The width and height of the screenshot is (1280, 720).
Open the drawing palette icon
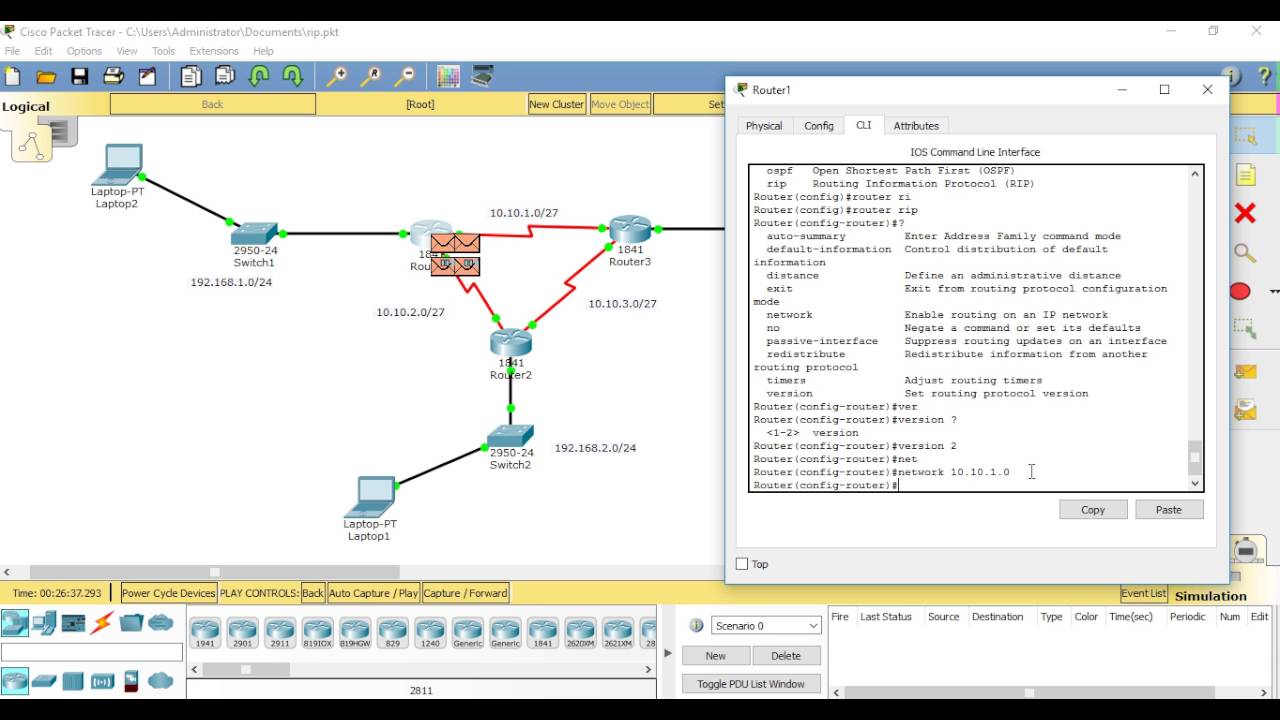tap(448, 76)
